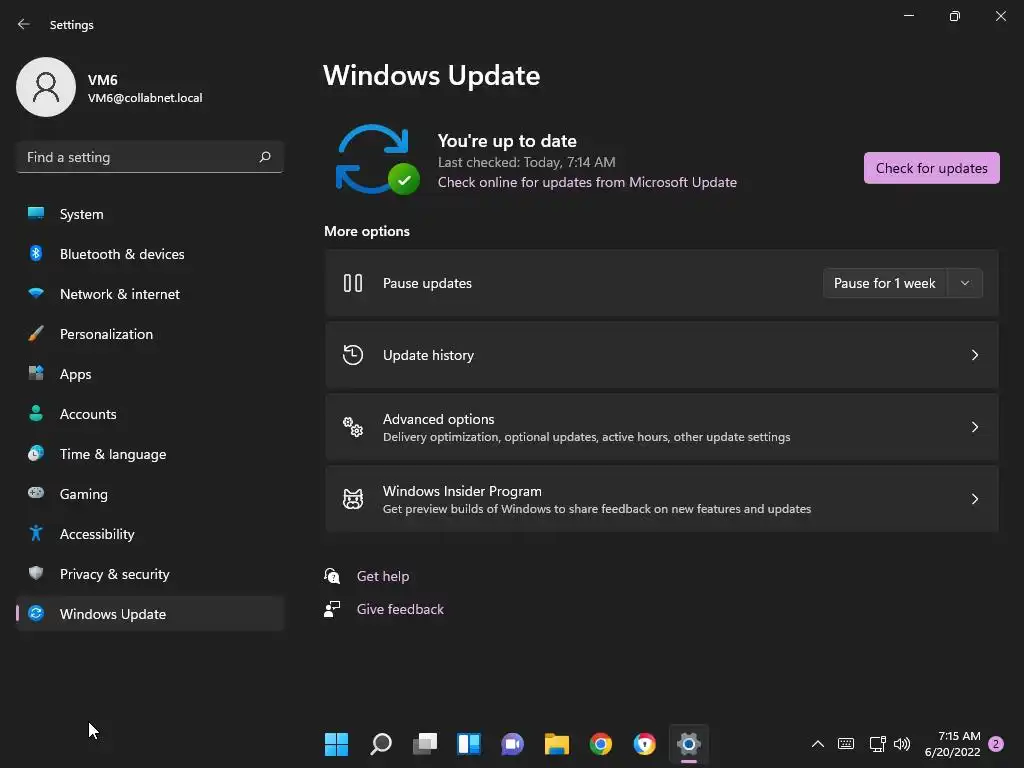Go to Network & internet
Viewport: 1024px width, 768px height.
pyautogui.click(x=150, y=294)
